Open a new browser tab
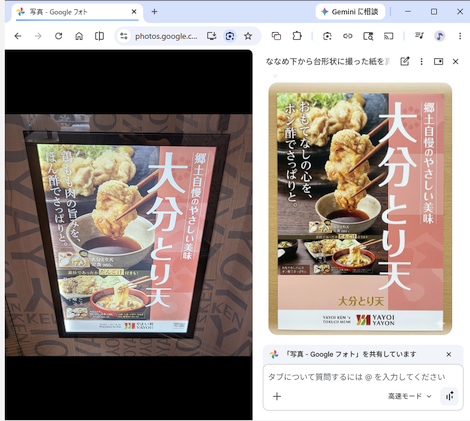The image size is (470, 421). point(154,12)
